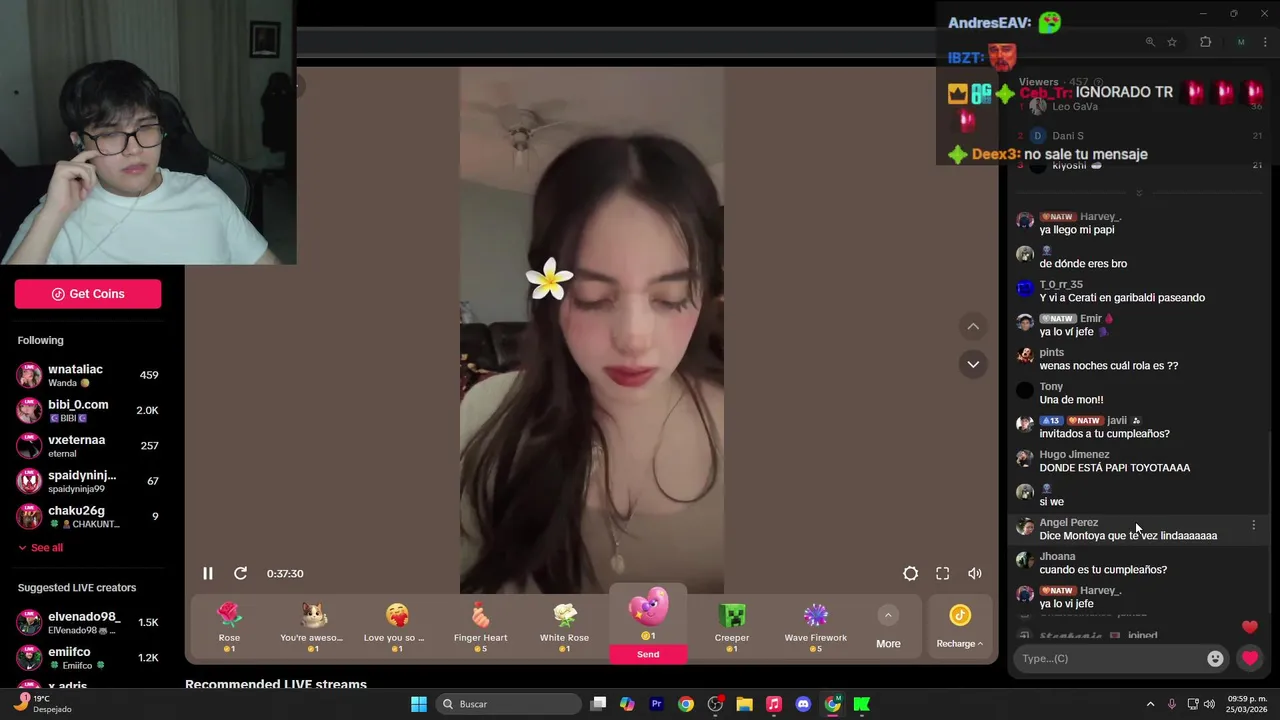The height and width of the screenshot is (720, 1280).
Task: Click Jhoana's chat username
Action: point(1057,556)
